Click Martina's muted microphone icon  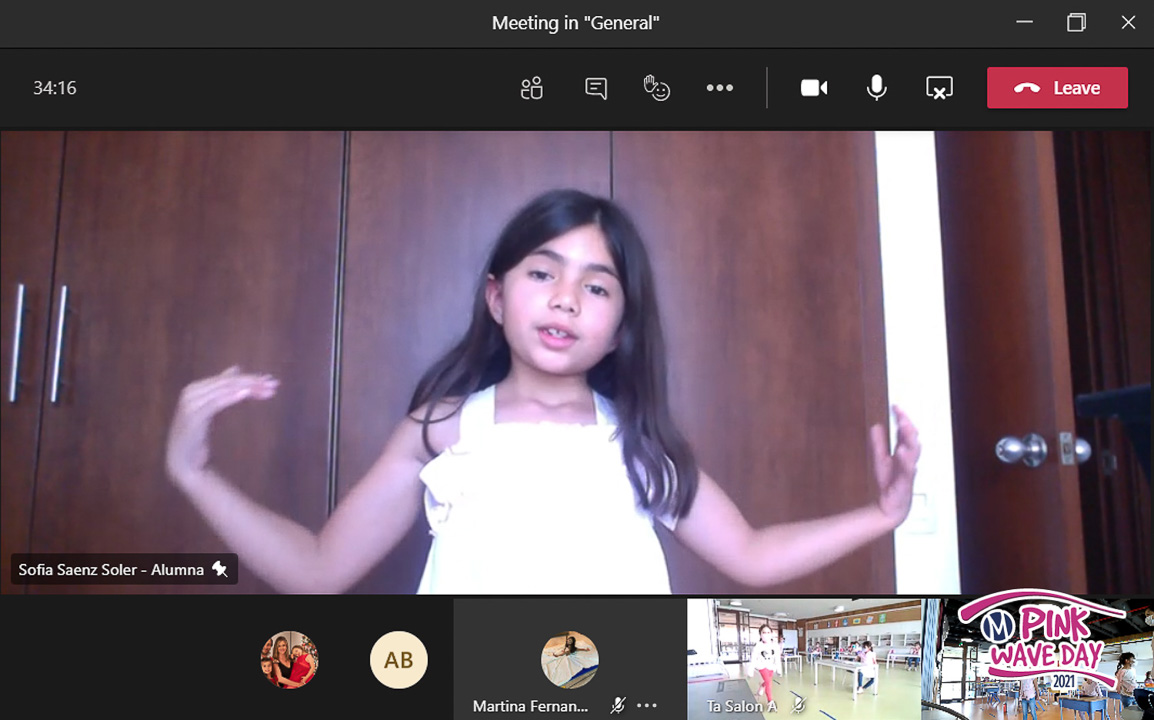[x=618, y=706]
